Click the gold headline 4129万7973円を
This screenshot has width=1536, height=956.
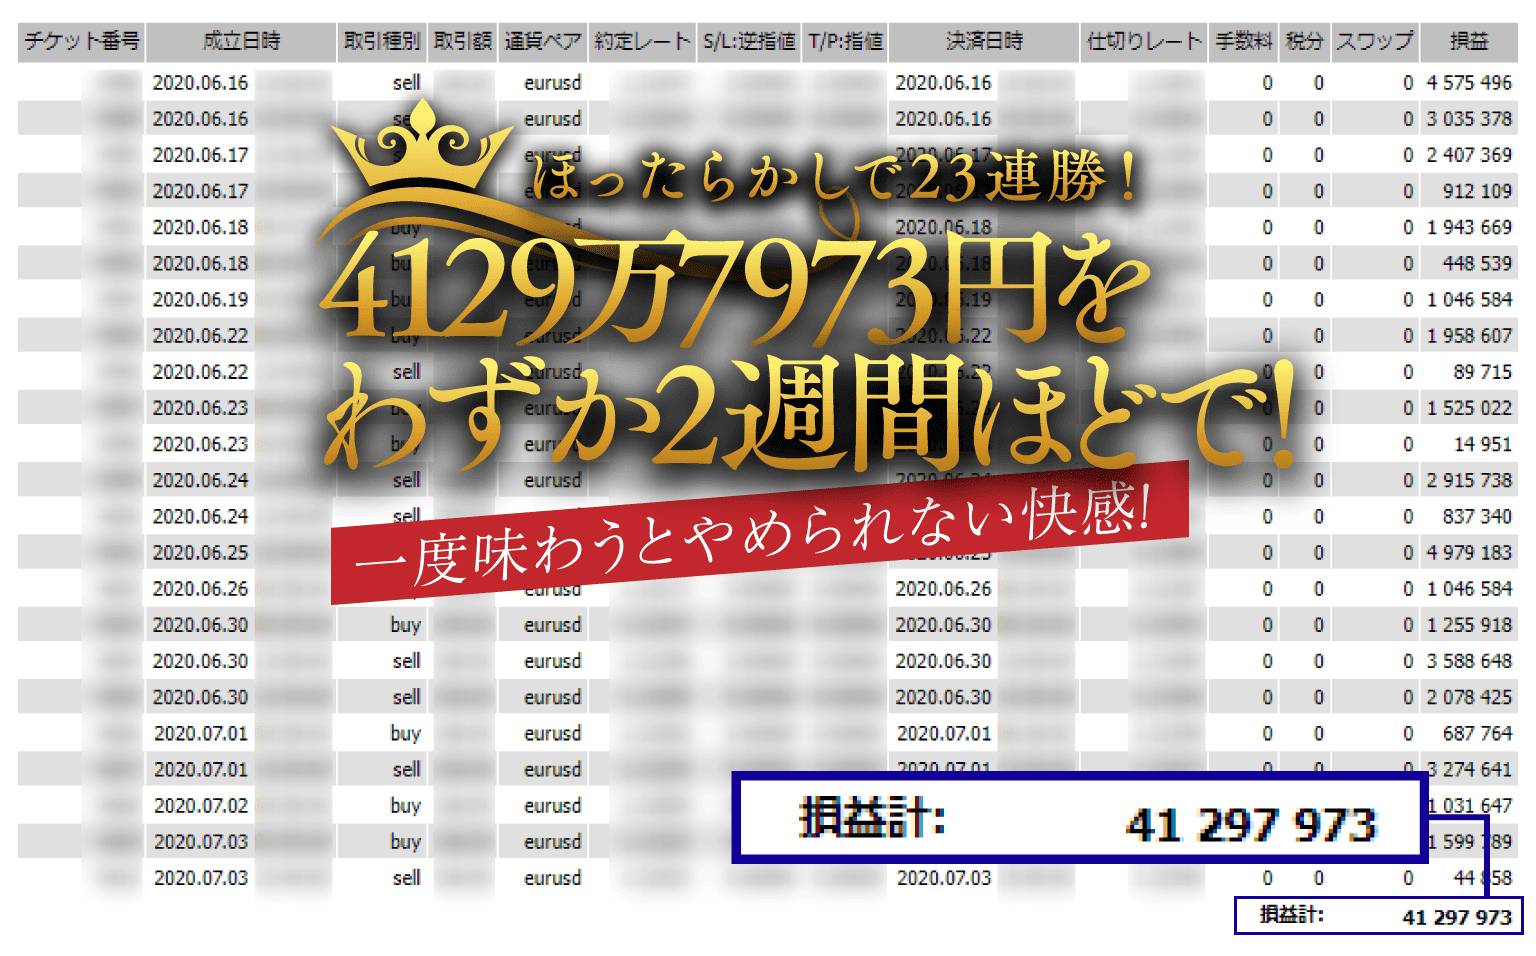click(x=735, y=290)
